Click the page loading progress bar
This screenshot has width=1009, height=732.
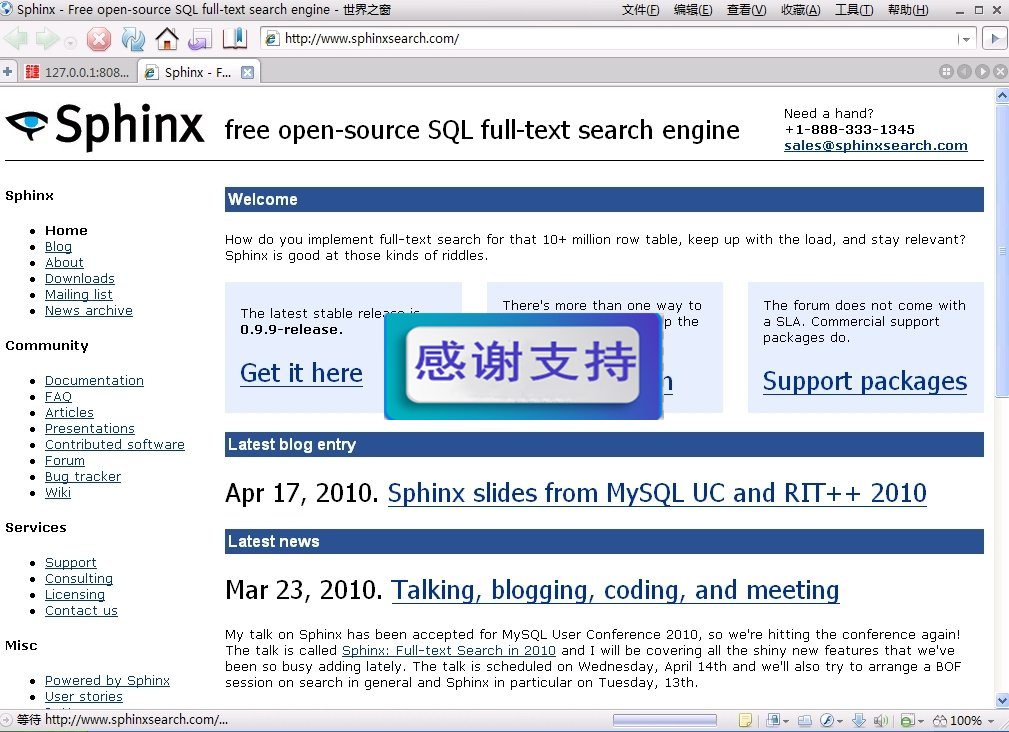coord(665,720)
